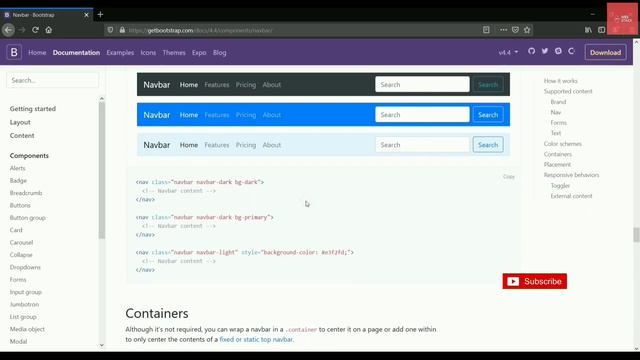Open a new browser tab with plus
The width and height of the screenshot is (640, 360).
pyautogui.click(x=100, y=15)
